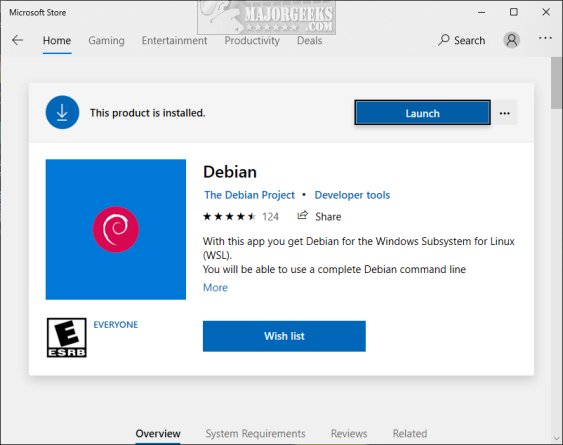
Task: Launch the installed Debian app
Action: [x=422, y=113]
